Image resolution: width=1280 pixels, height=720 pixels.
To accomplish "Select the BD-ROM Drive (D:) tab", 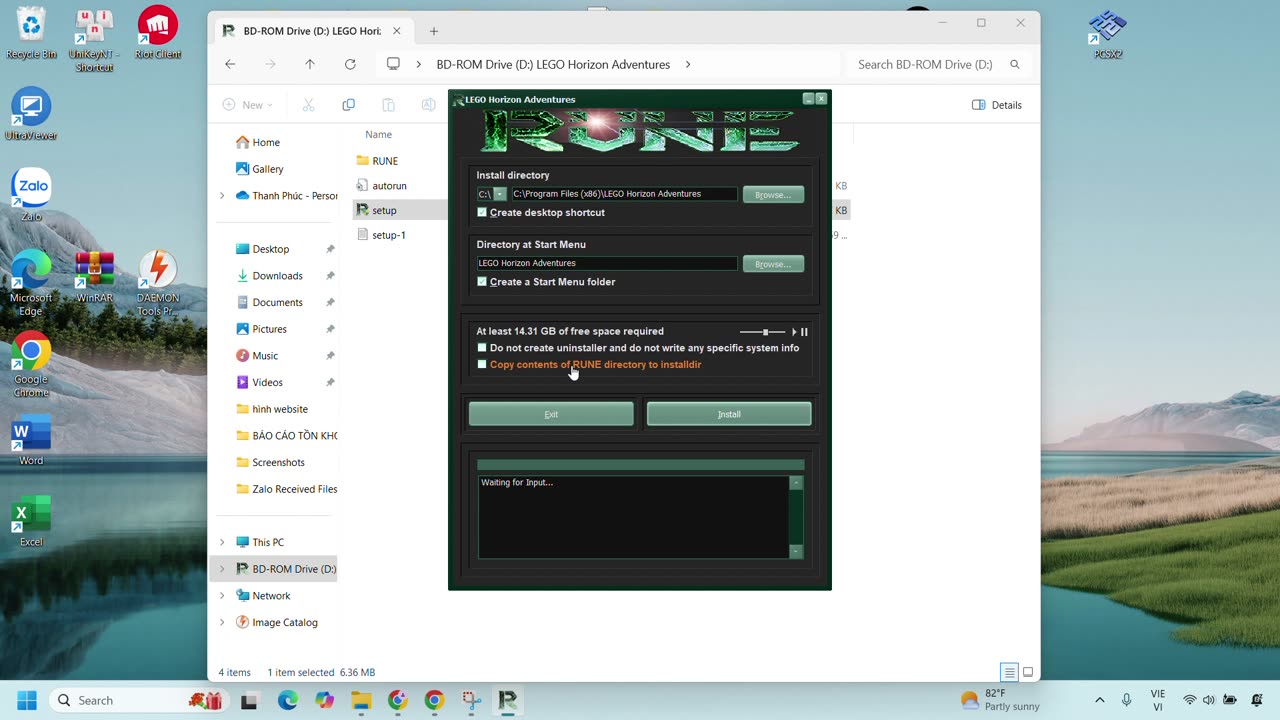I will point(312,31).
